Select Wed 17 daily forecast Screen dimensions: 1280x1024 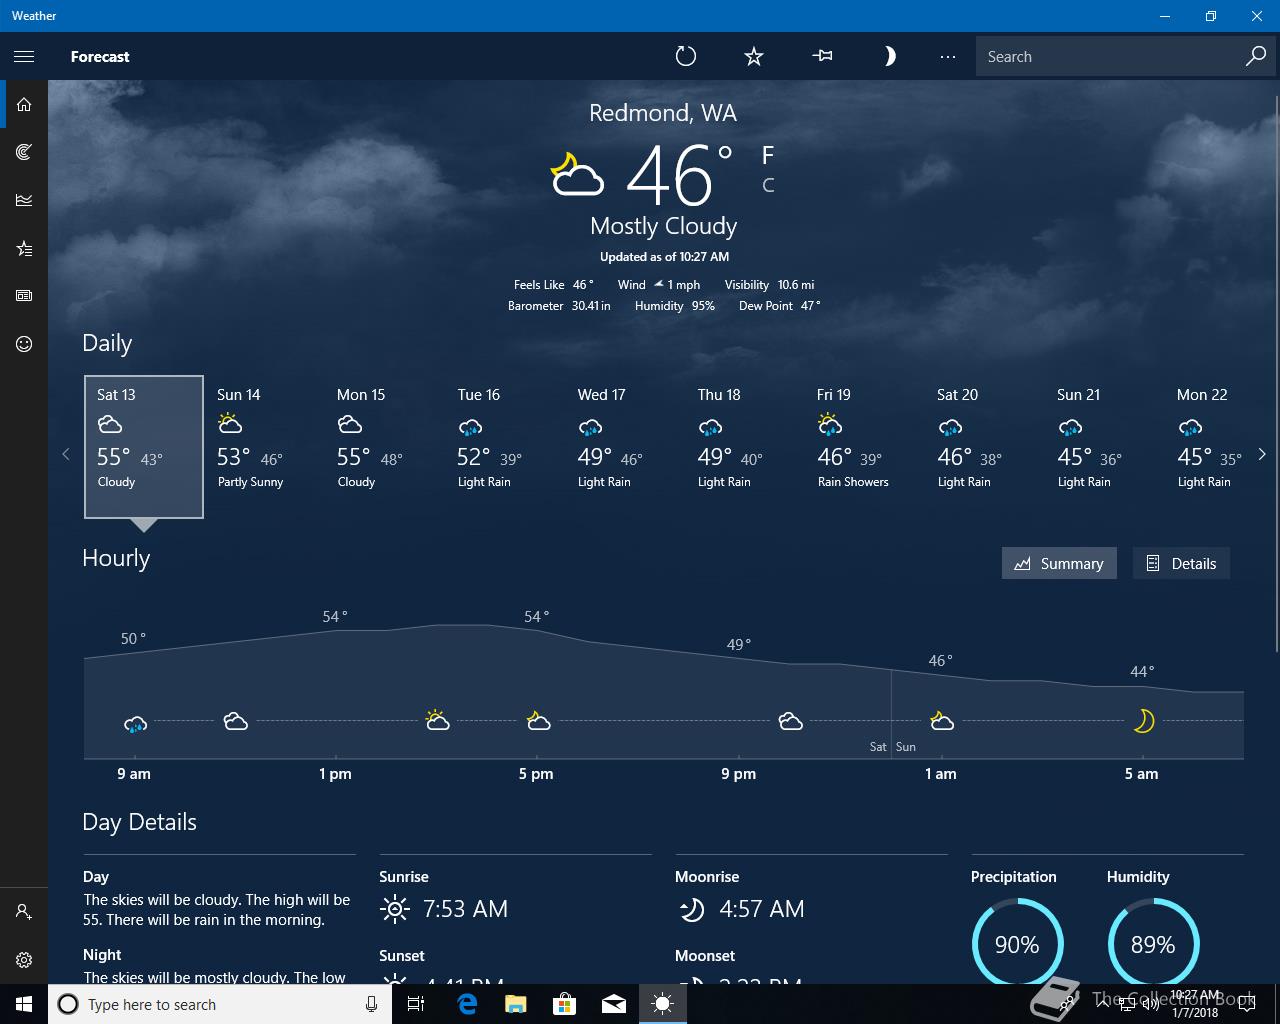(624, 447)
